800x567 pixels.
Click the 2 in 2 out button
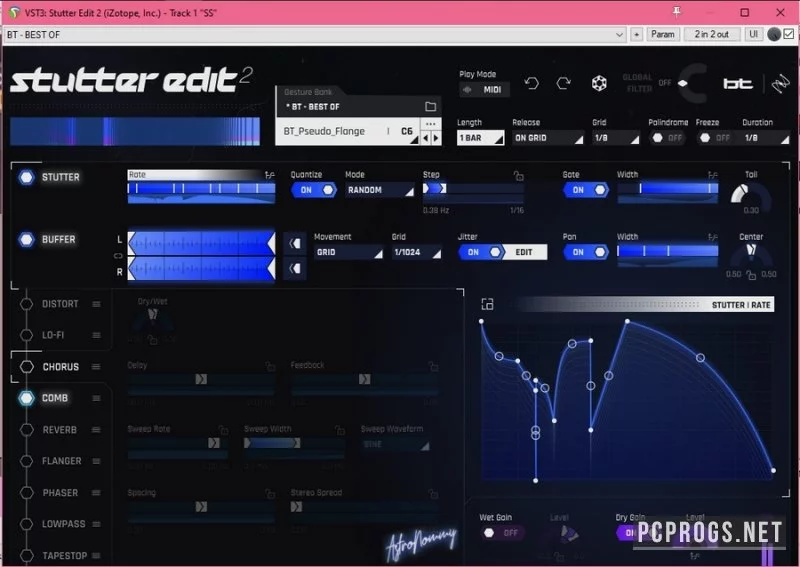coord(711,34)
